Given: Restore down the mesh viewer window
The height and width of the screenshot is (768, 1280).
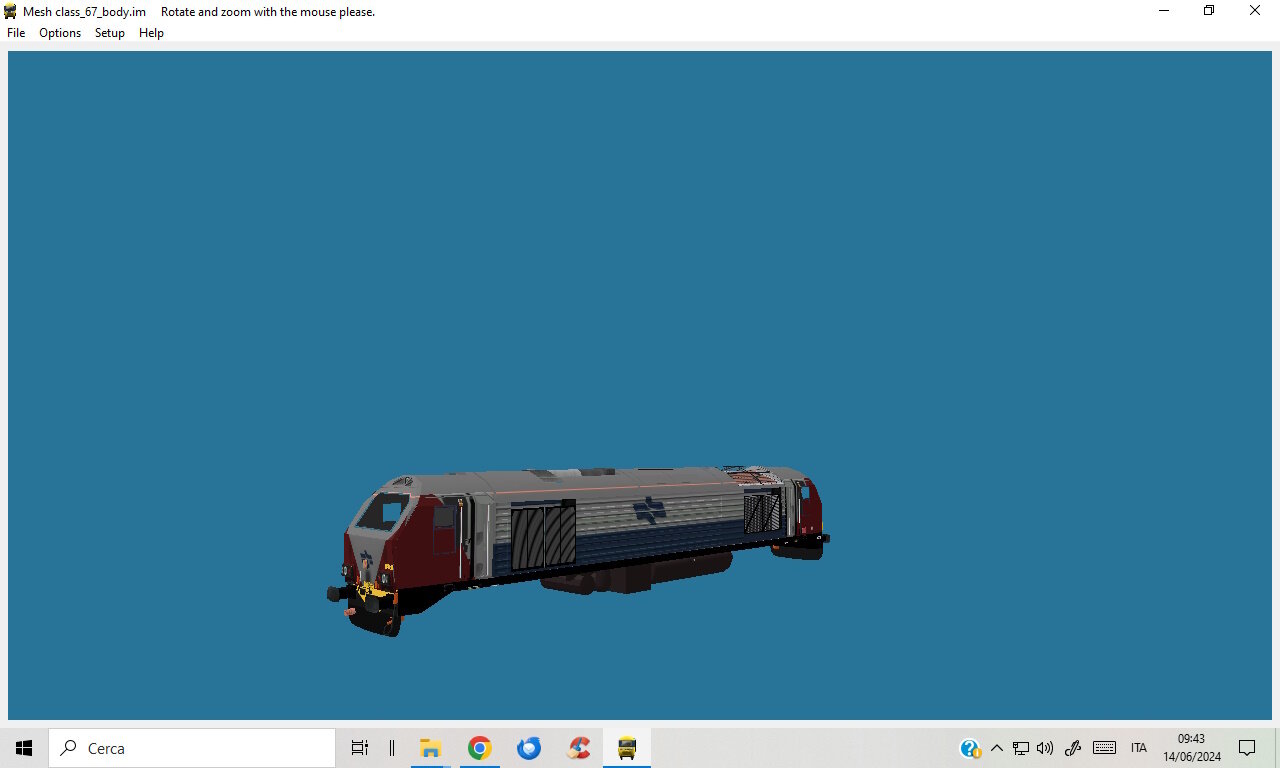Looking at the screenshot, I should (x=1209, y=11).
